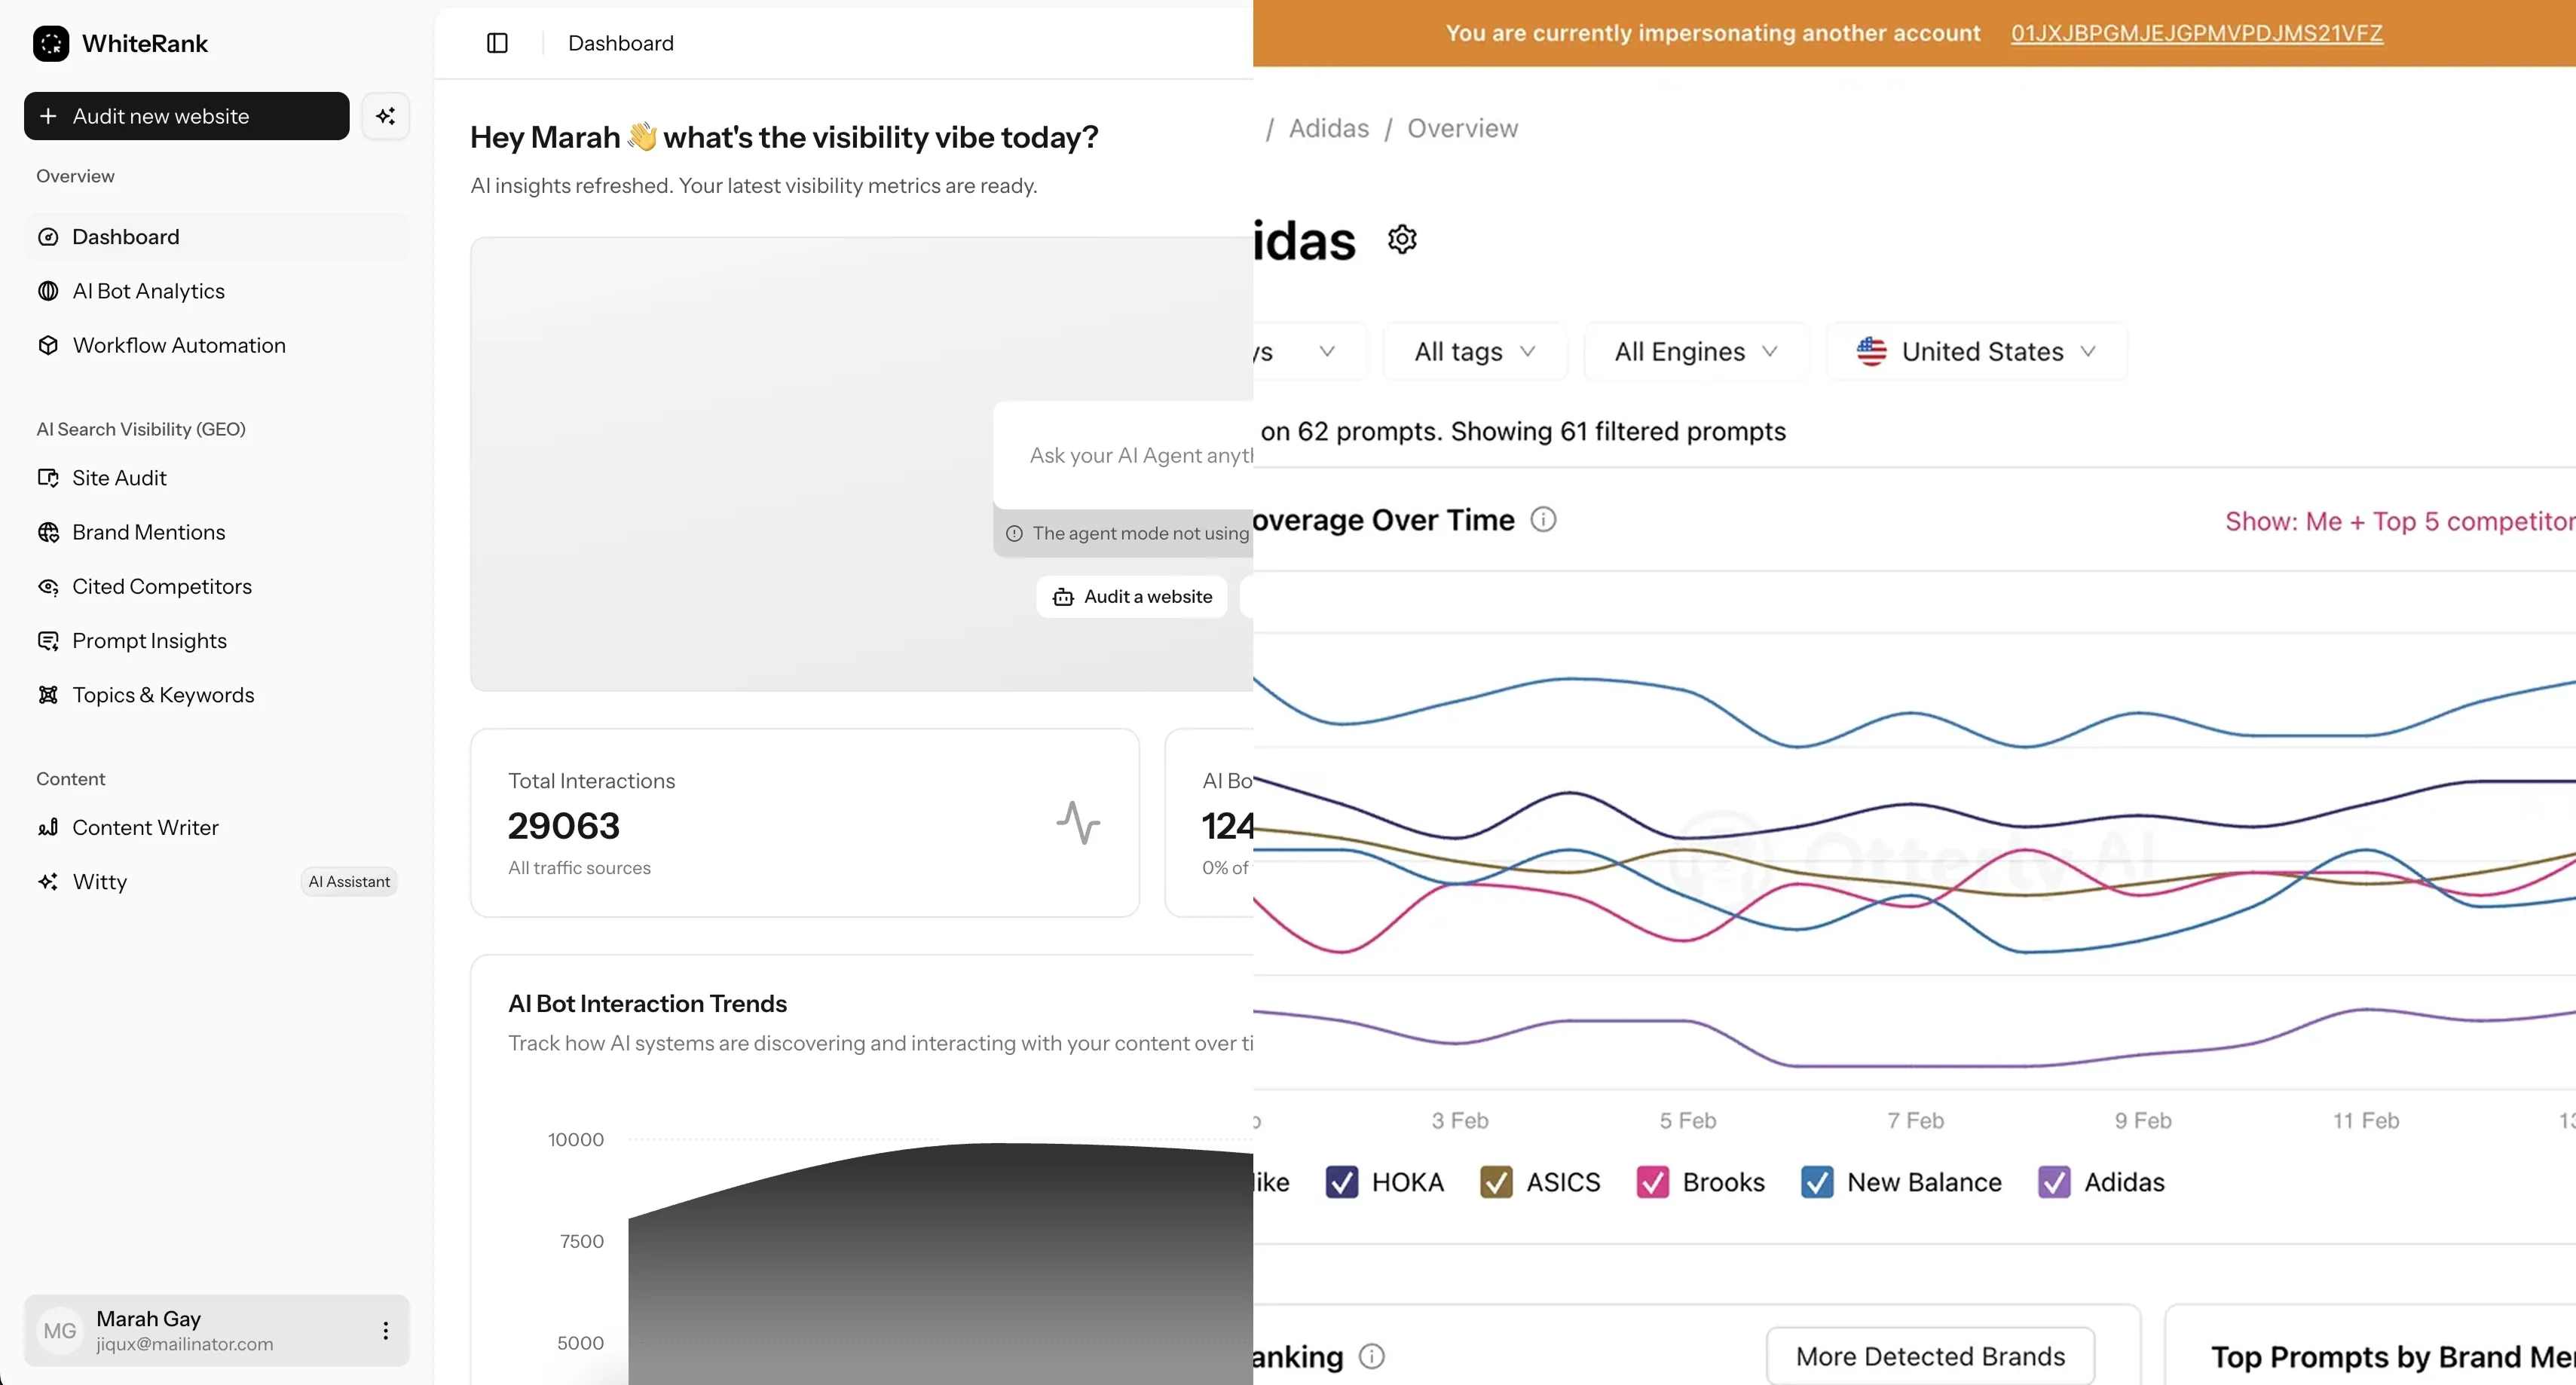Viewport: 2576px width, 1385px height.
Task: Open AI Bot Analytics menu item
Action: pos(217,291)
